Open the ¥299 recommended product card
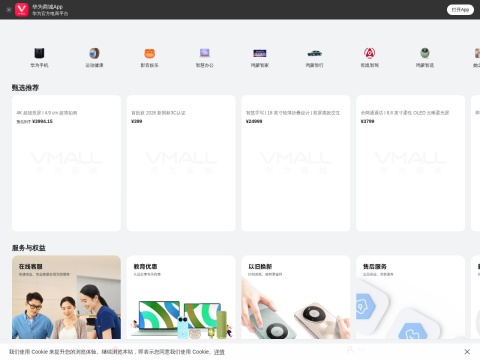Image resolution: width=480 pixels, height=360 pixels. (181, 163)
